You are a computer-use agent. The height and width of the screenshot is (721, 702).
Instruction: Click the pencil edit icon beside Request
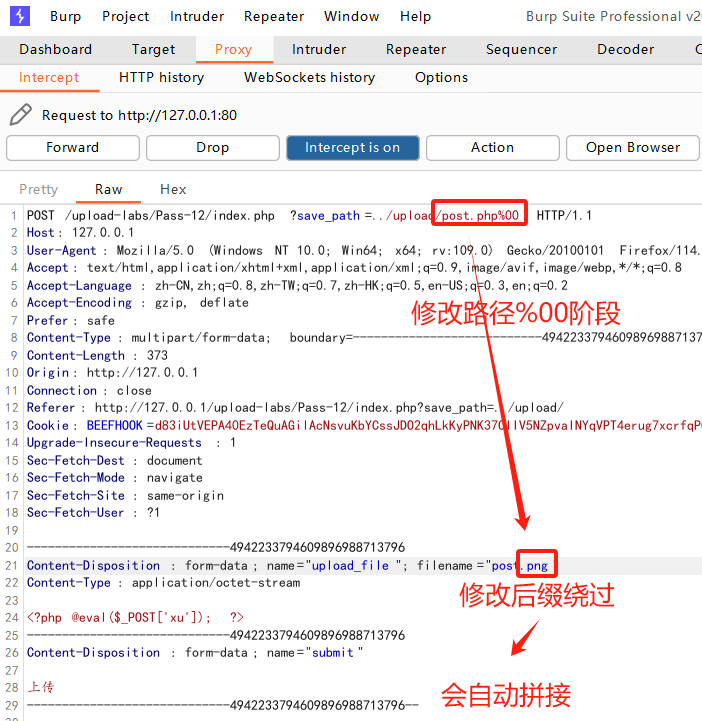tap(21, 114)
